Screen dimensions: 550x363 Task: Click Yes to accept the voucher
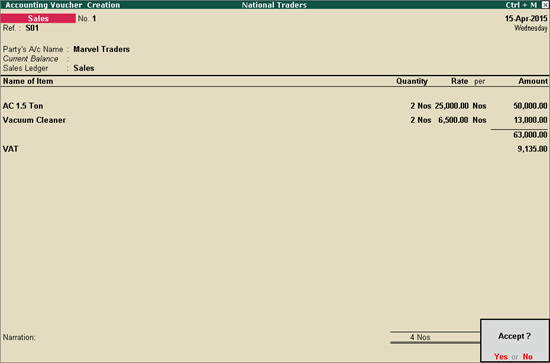click(x=501, y=357)
